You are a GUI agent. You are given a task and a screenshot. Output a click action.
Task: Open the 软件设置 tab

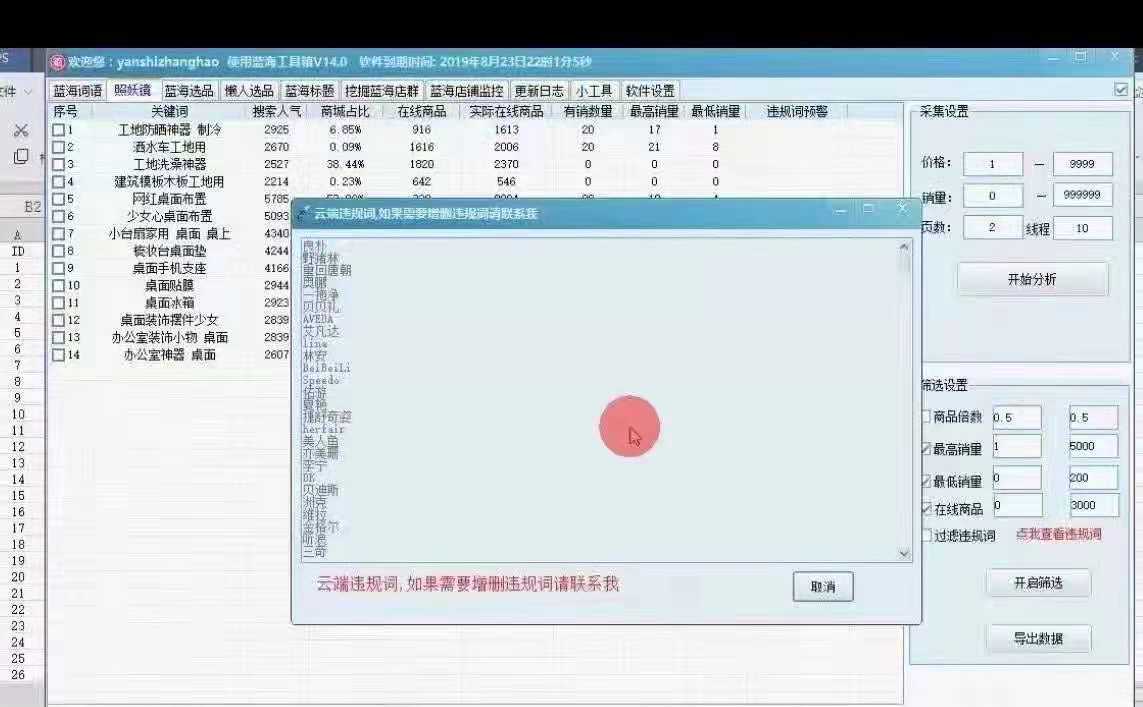pyautogui.click(x=650, y=91)
